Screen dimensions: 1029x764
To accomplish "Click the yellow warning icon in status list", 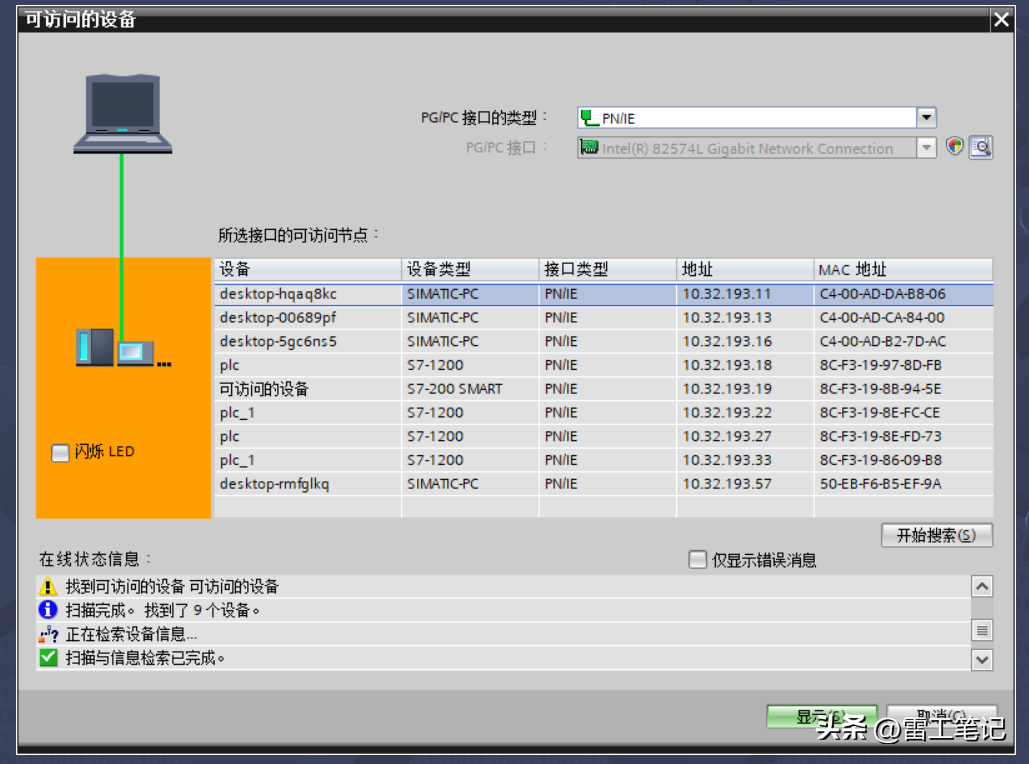I will pyautogui.click(x=48, y=587).
